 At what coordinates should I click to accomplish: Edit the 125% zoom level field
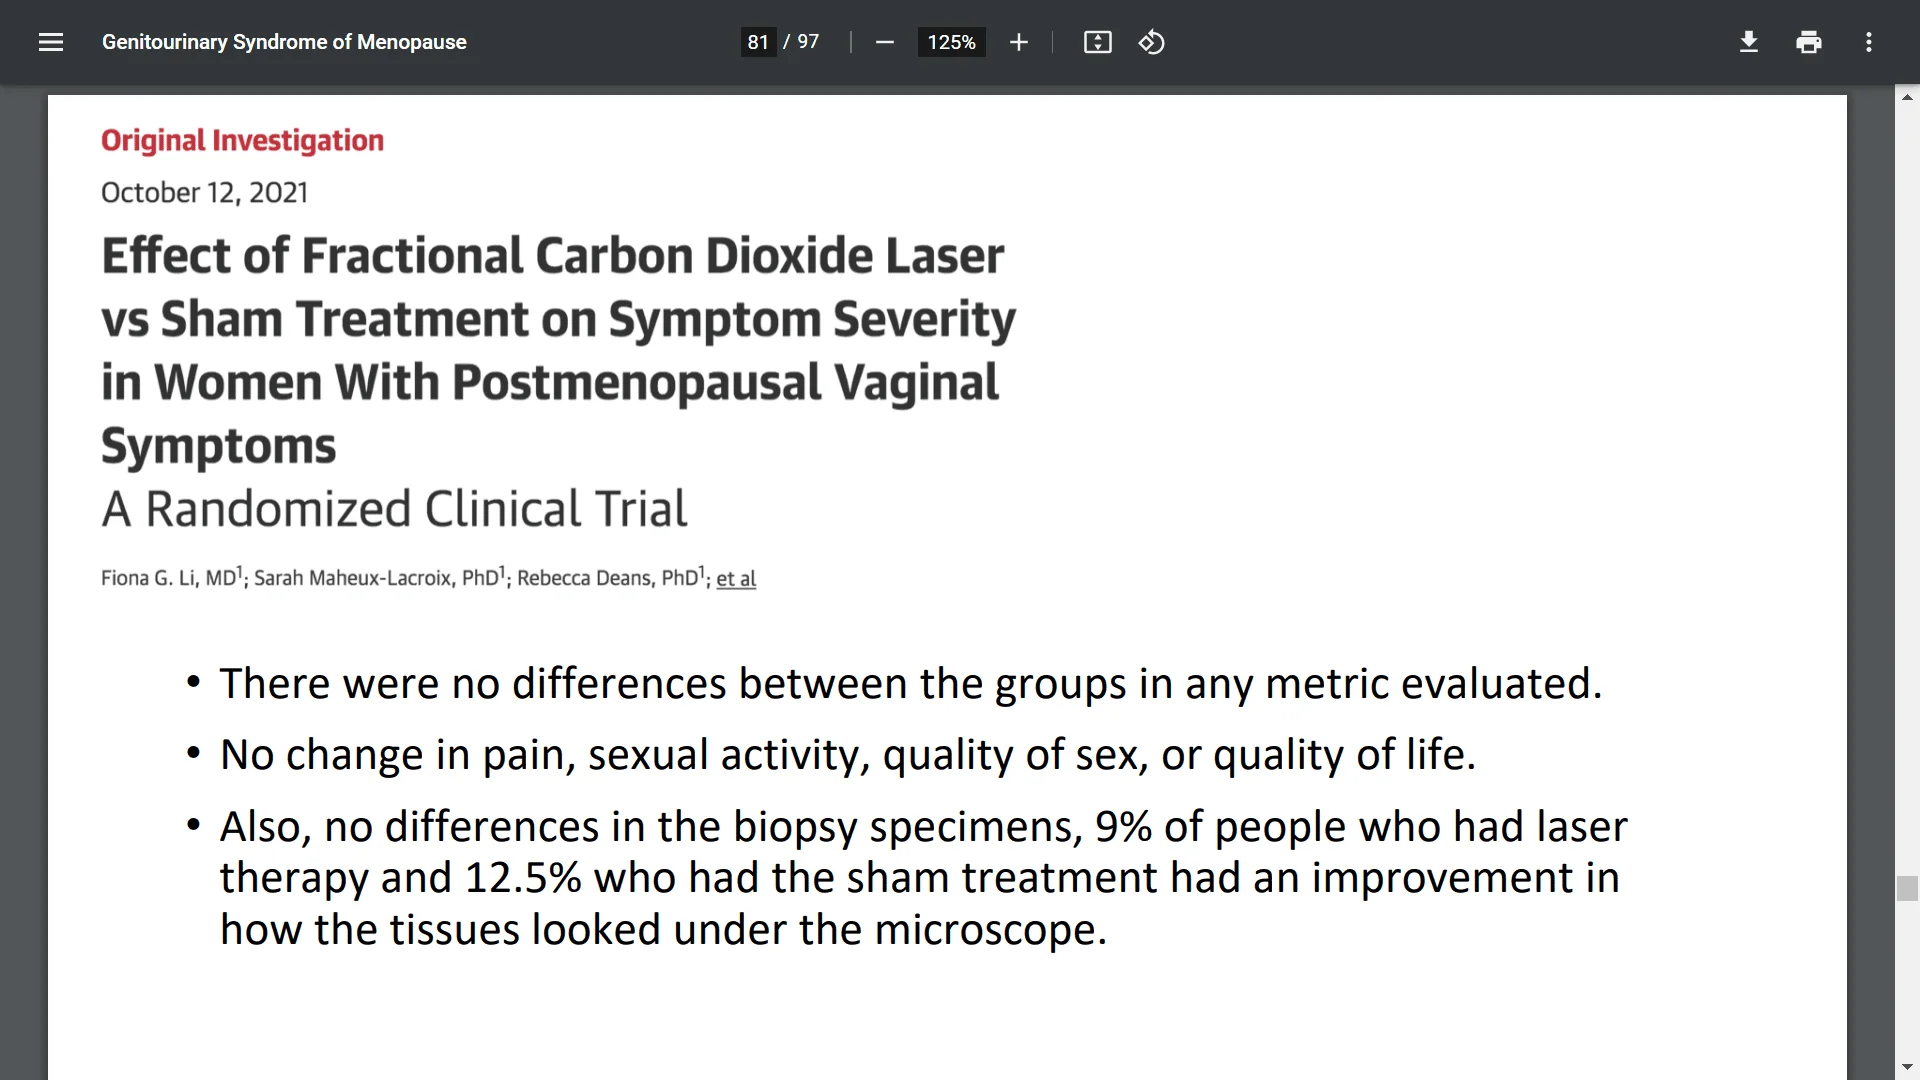point(951,42)
